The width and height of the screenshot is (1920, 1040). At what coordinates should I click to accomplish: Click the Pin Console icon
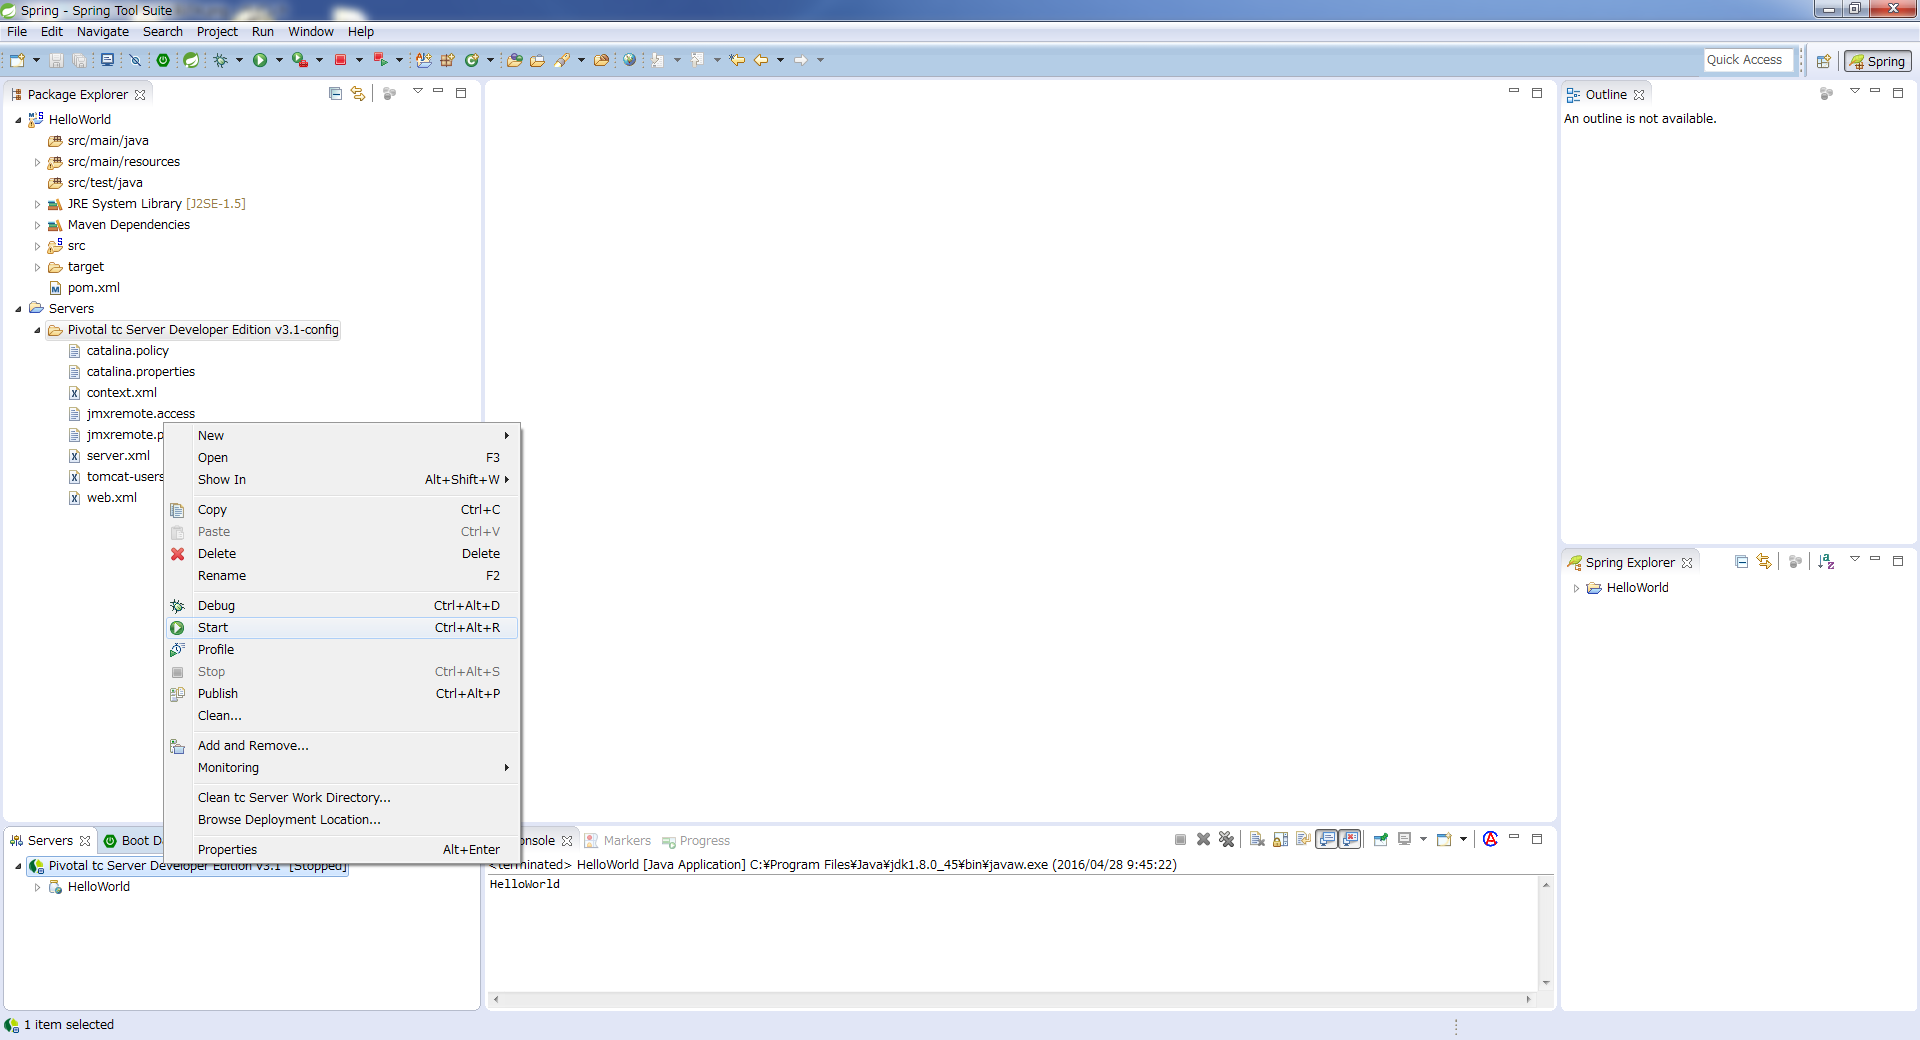point(1381,840)
